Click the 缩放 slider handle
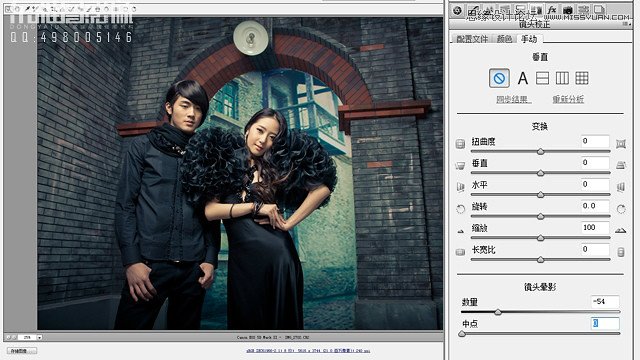This screenshot has height=360, width=640. point(540,238)
